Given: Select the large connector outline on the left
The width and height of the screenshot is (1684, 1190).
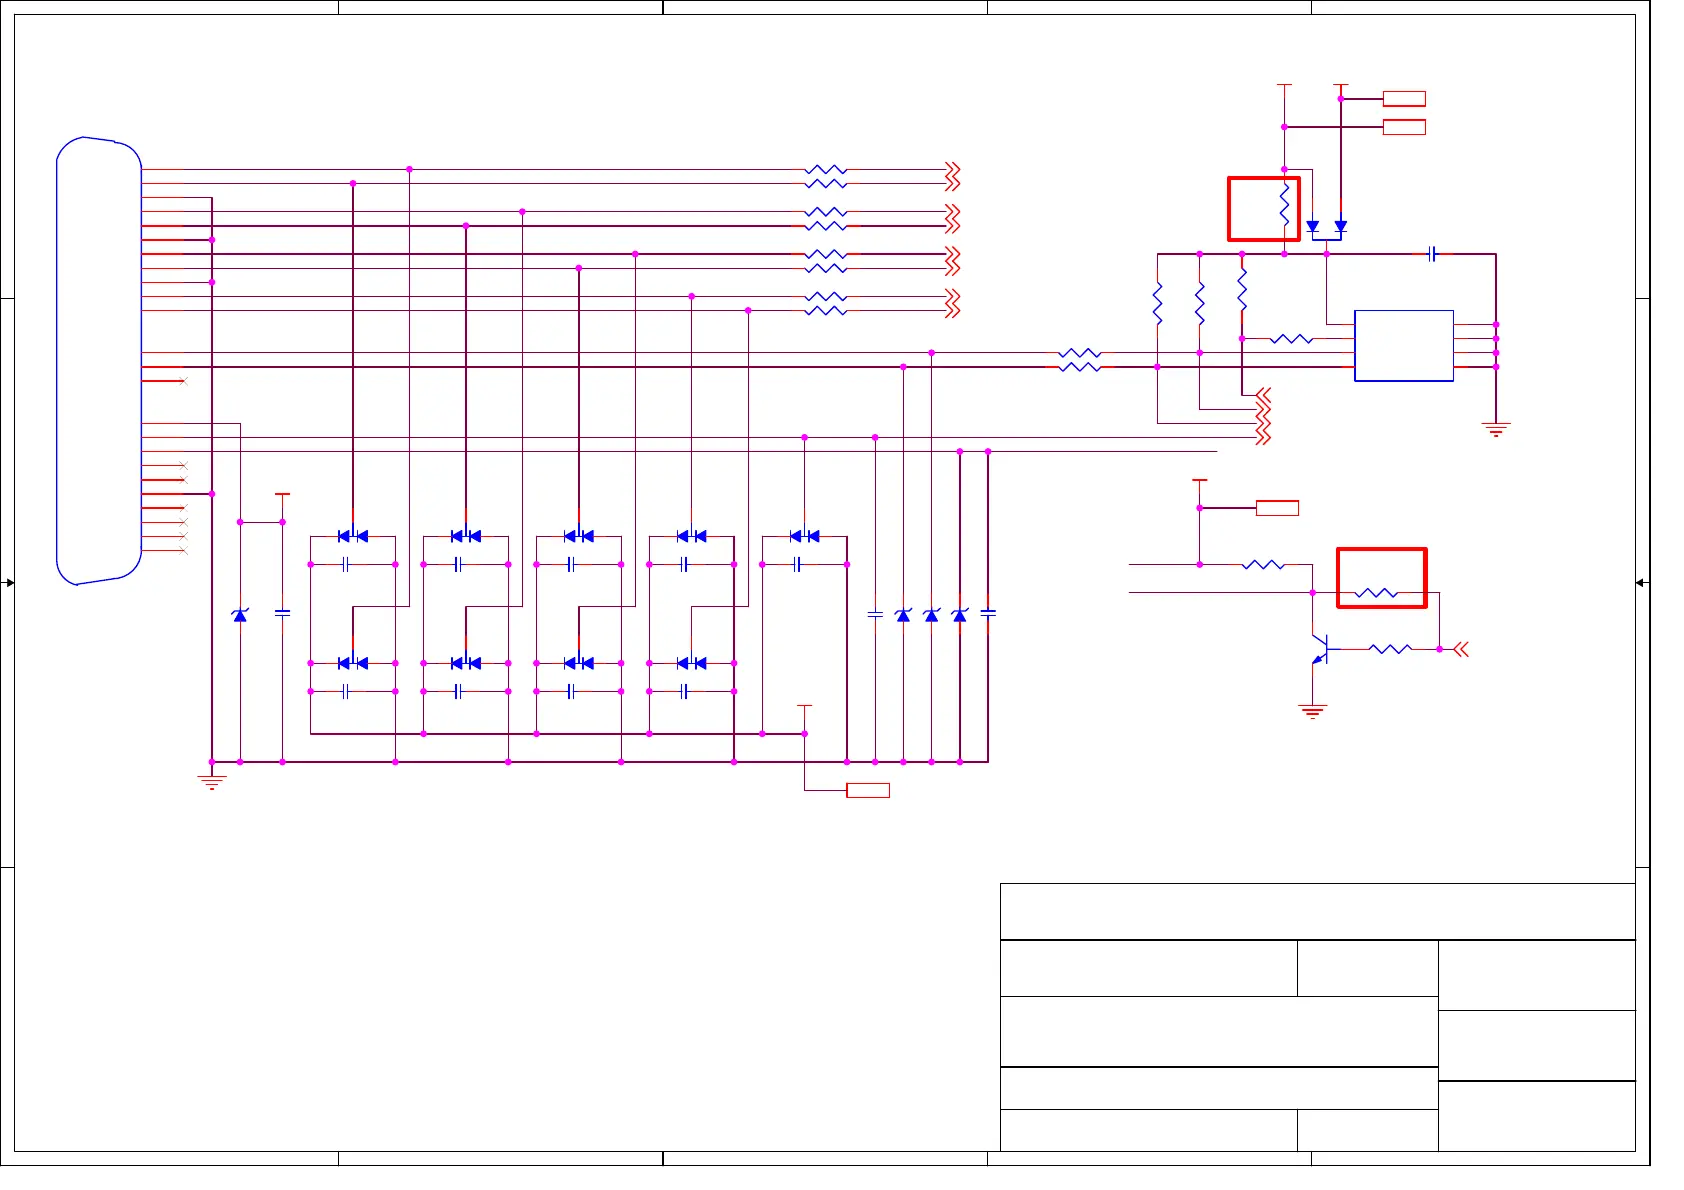Looking at the screenshot, I should [99, 360].
